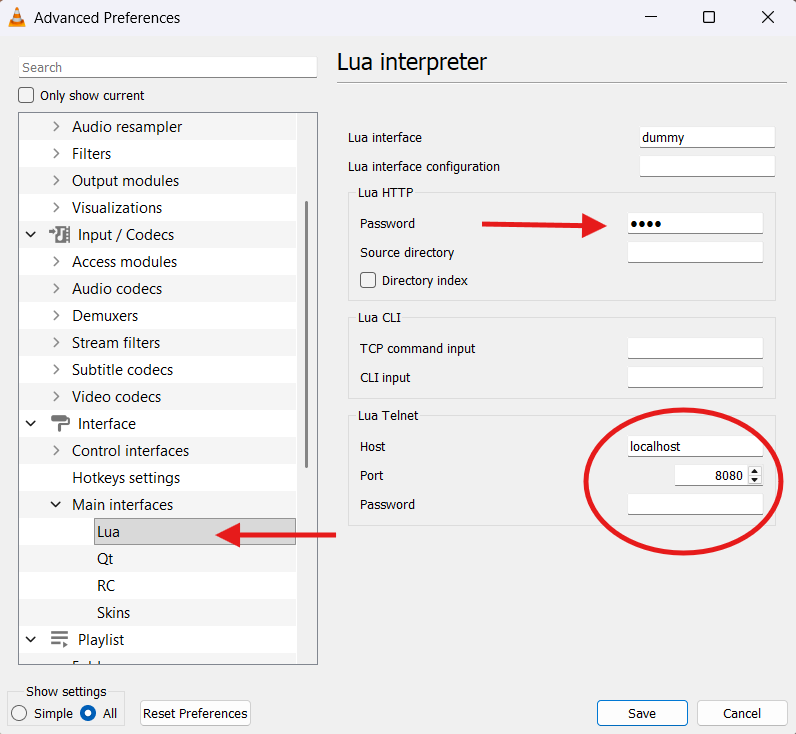Expand the Access modules node

pyautogui.click(x=56, y=261)
